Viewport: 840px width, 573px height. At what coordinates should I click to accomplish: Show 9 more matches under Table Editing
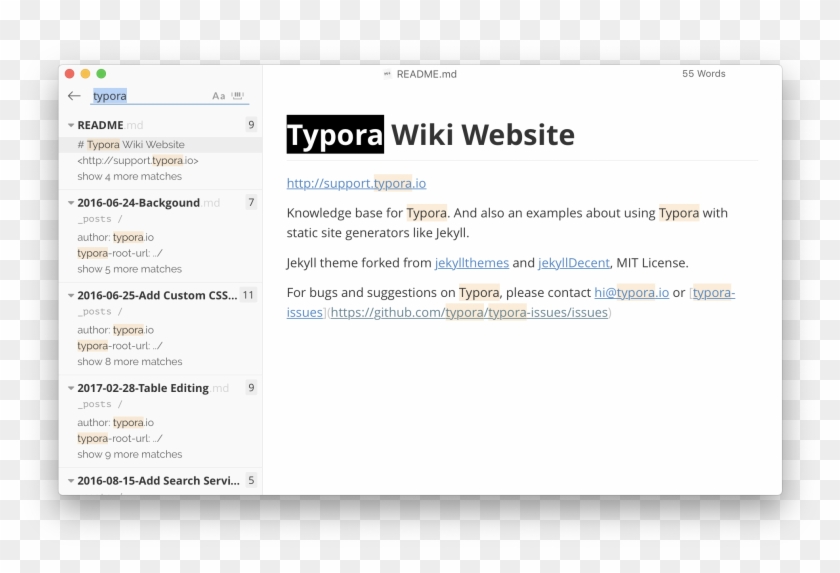(x=129, y=454)
